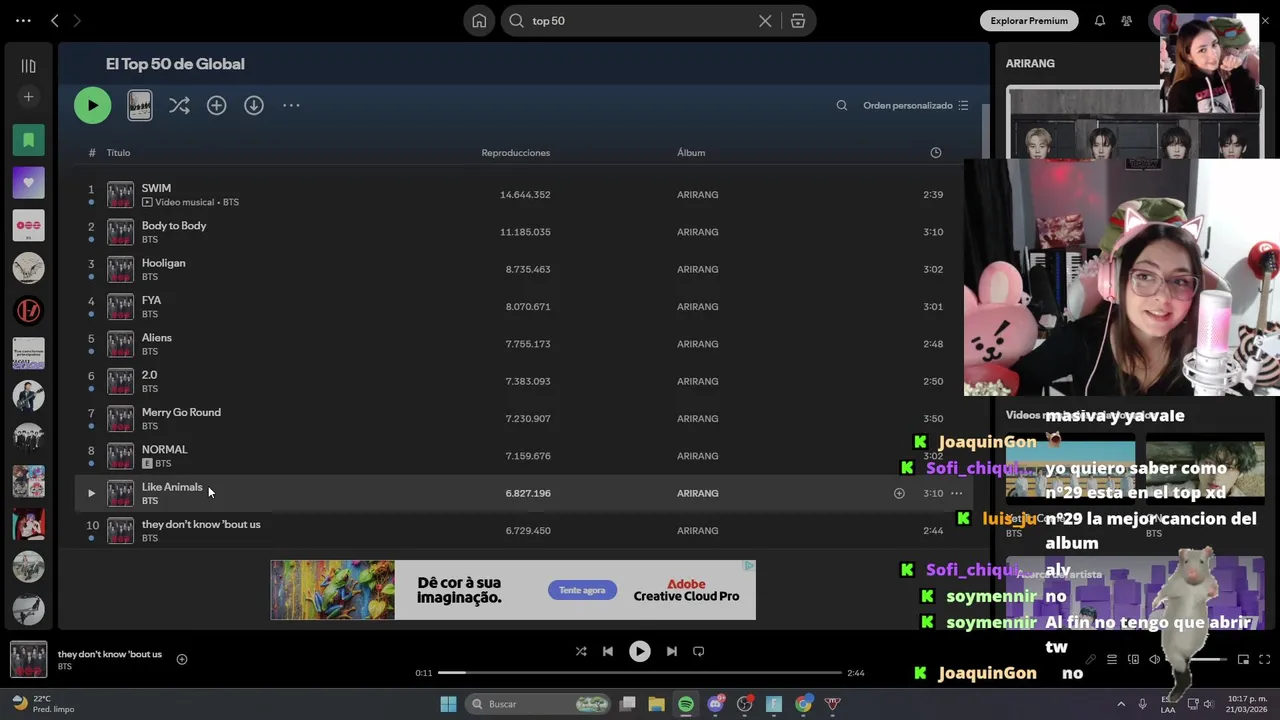Open friend activity icon
This screenshot has height=720, width=1280.
(x=1127, y=20)
